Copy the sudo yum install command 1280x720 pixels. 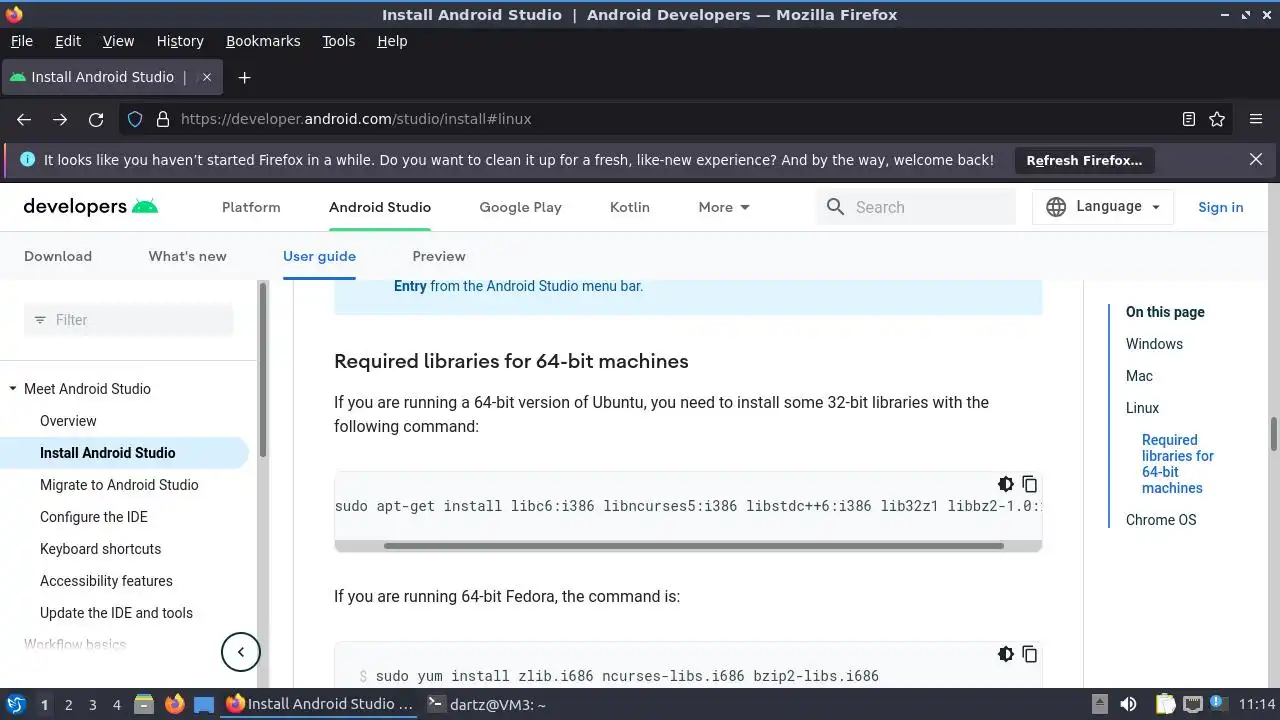click(1029, 654)
